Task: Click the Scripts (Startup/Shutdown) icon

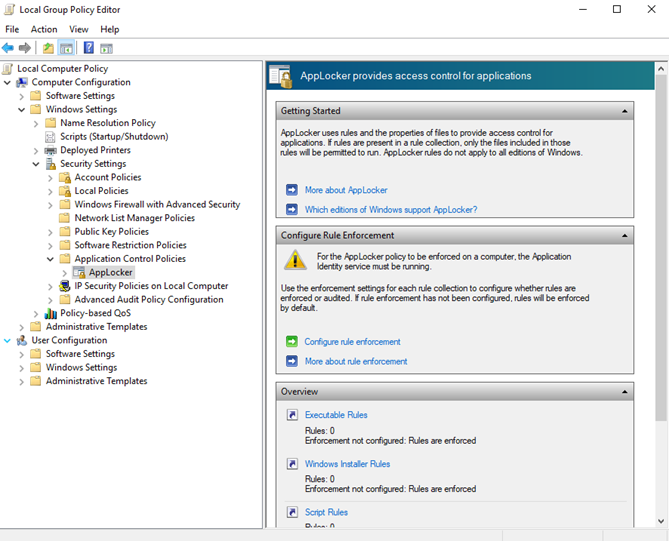Action: [50, 137]
